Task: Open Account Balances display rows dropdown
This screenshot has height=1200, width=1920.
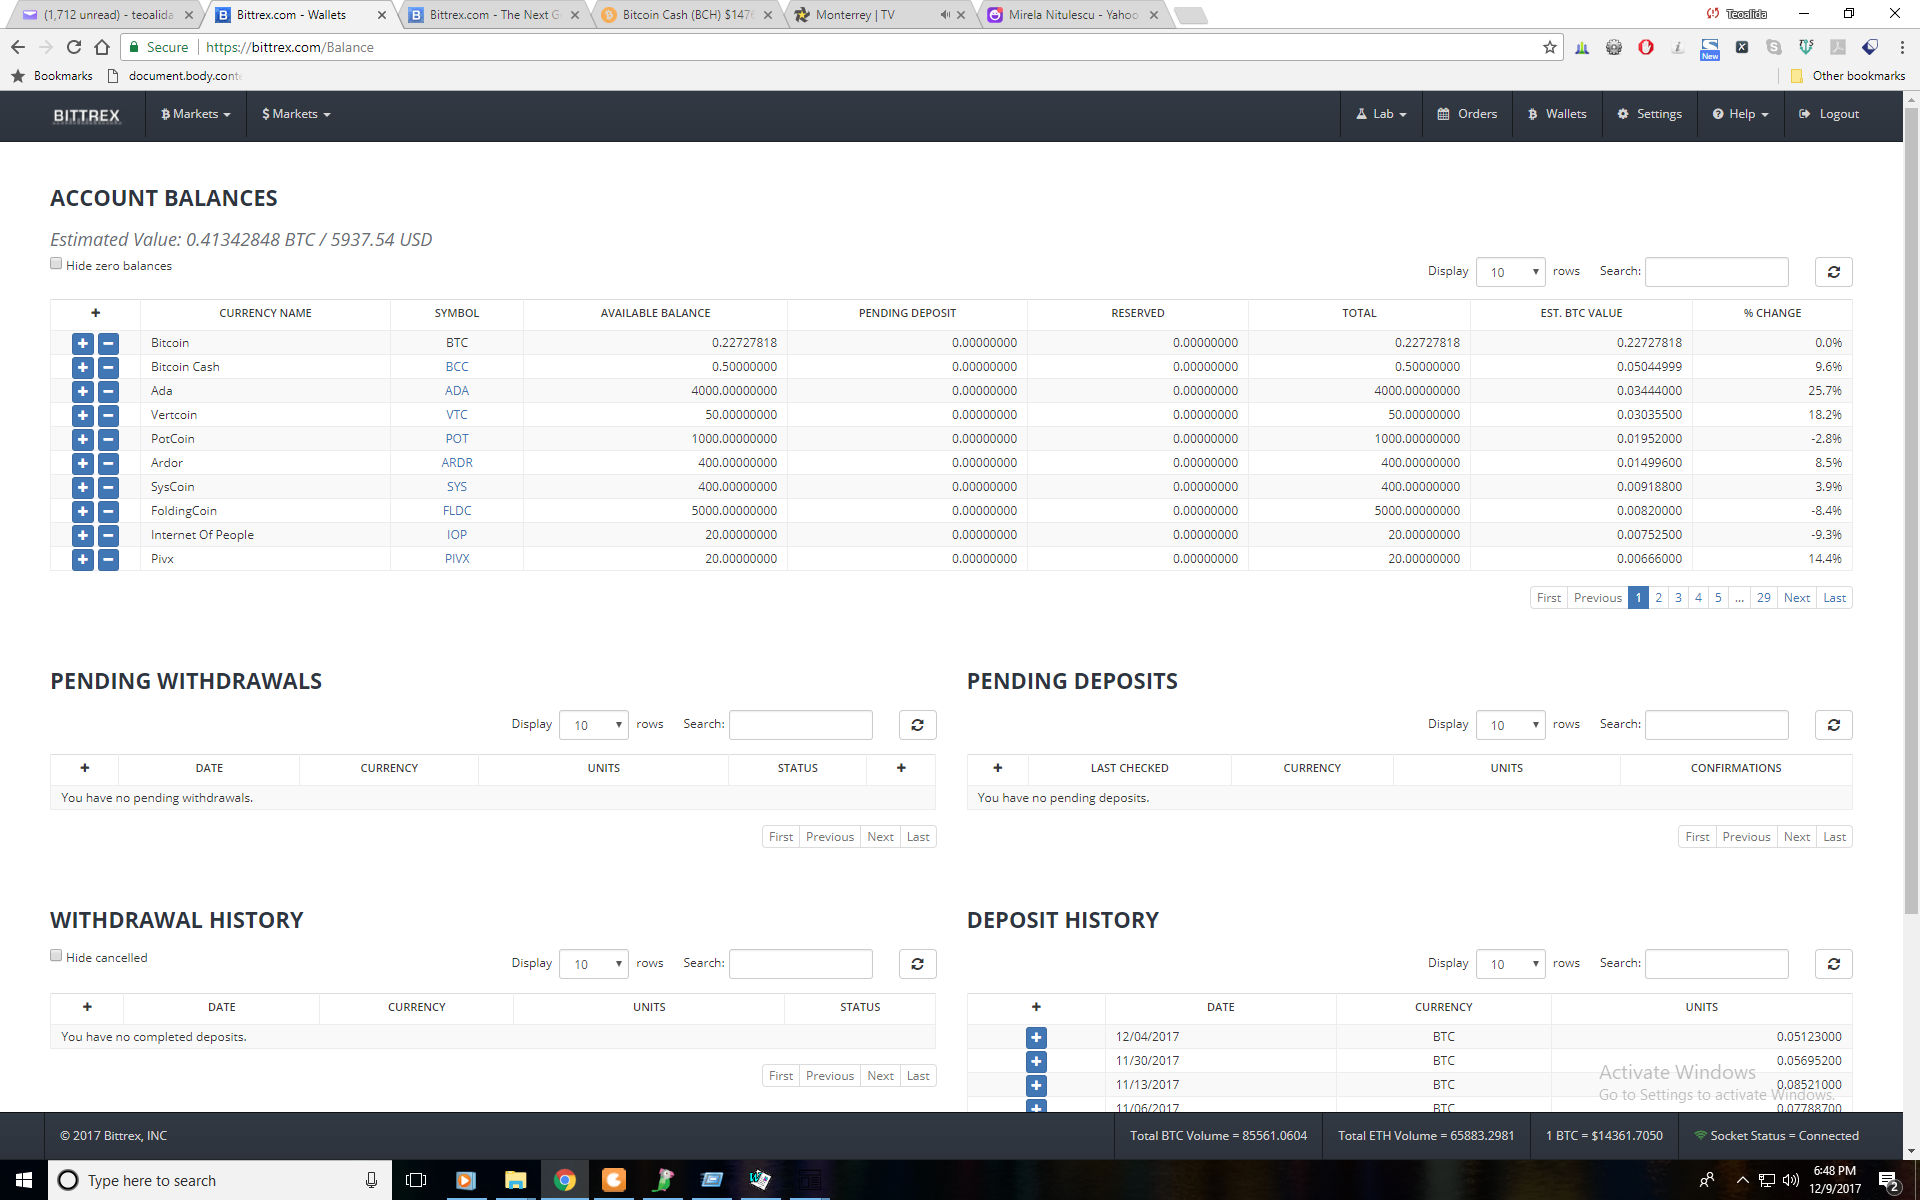Action: point(1510,272)
